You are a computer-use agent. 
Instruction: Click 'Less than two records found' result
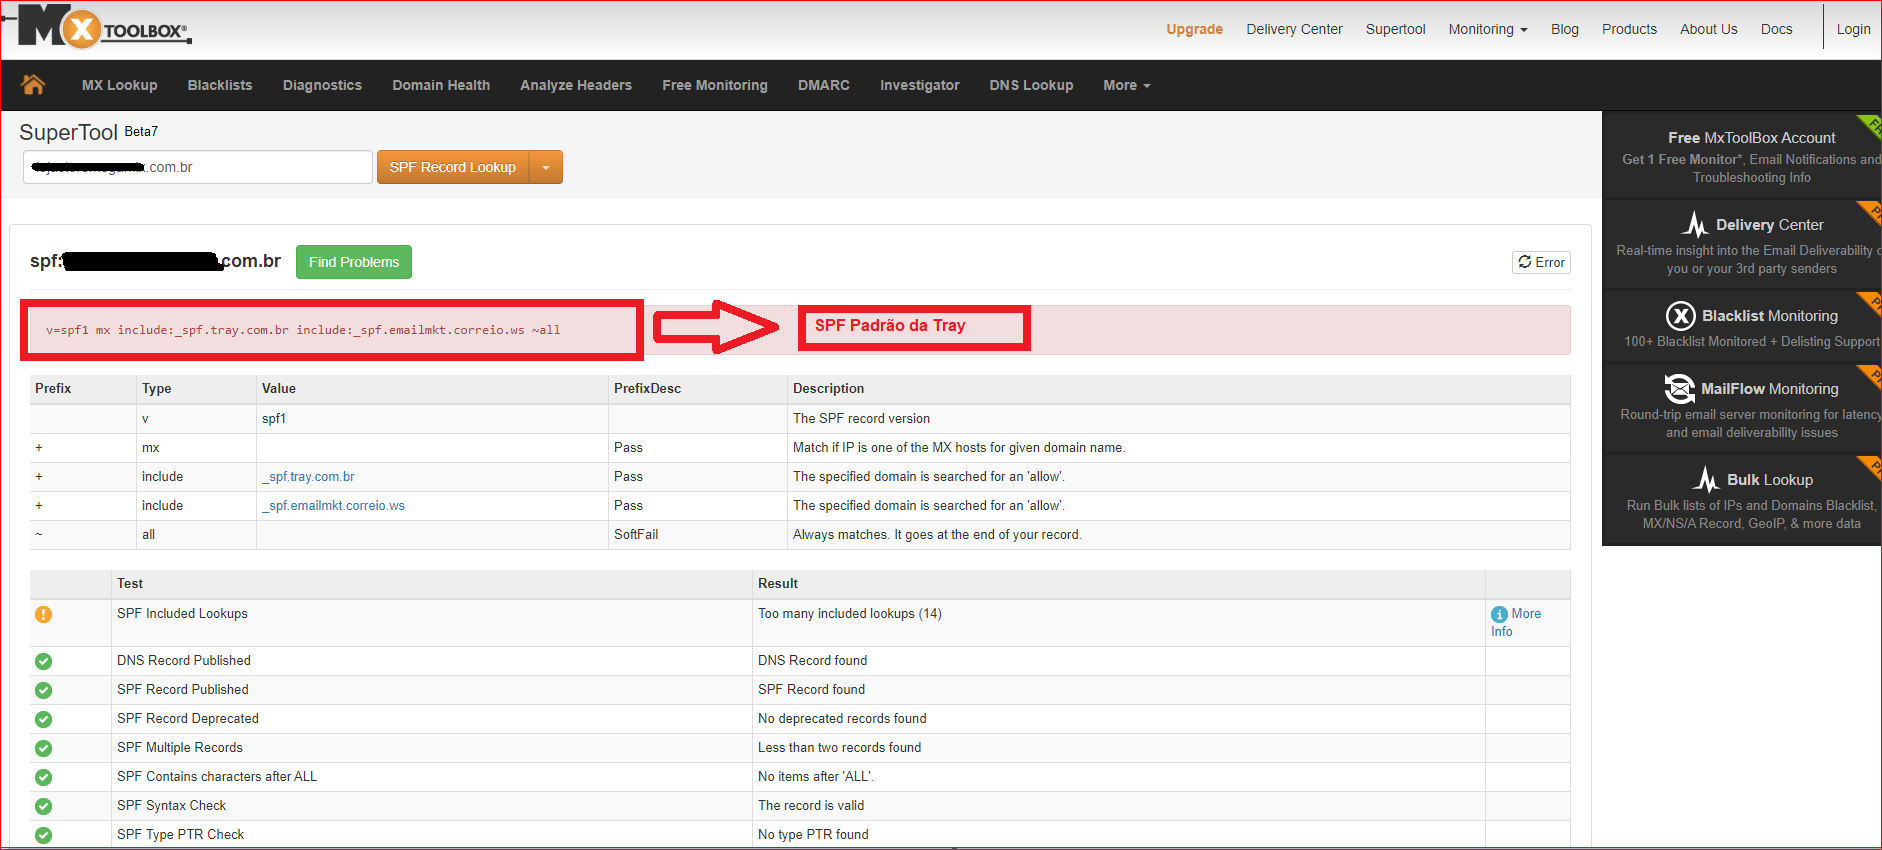coord(839,748)
